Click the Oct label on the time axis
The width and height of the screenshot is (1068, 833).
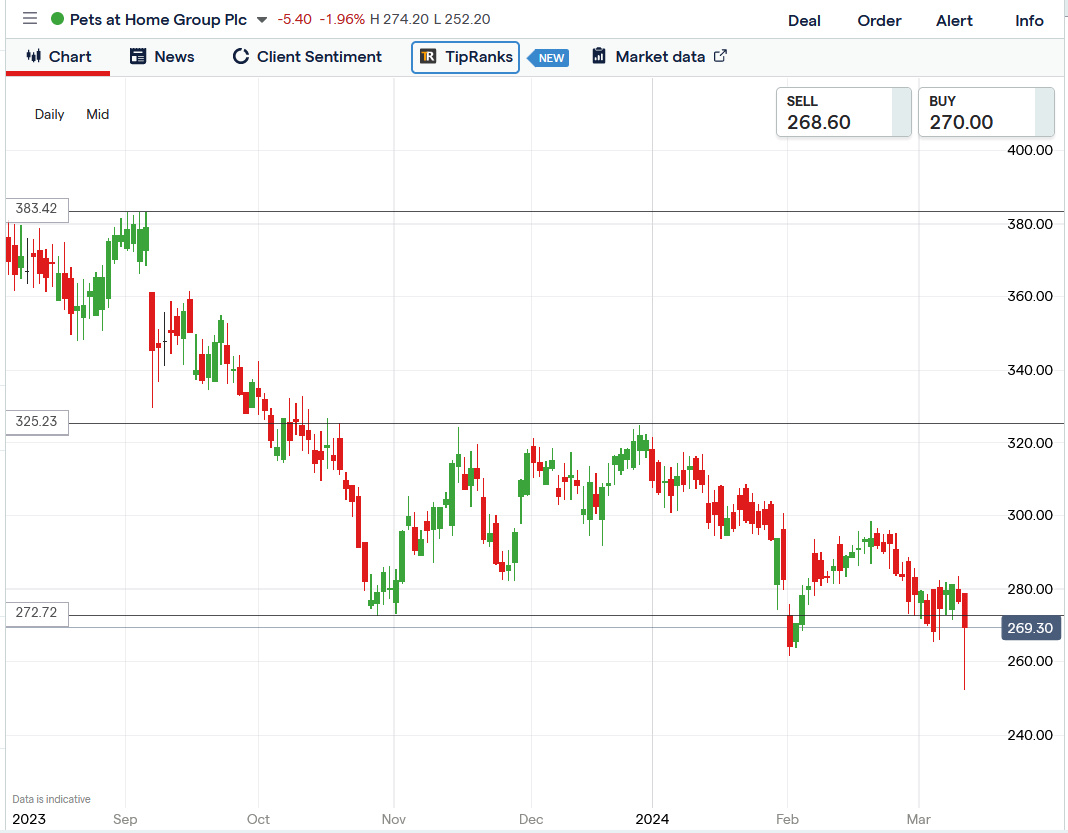(x=258, y=819)
